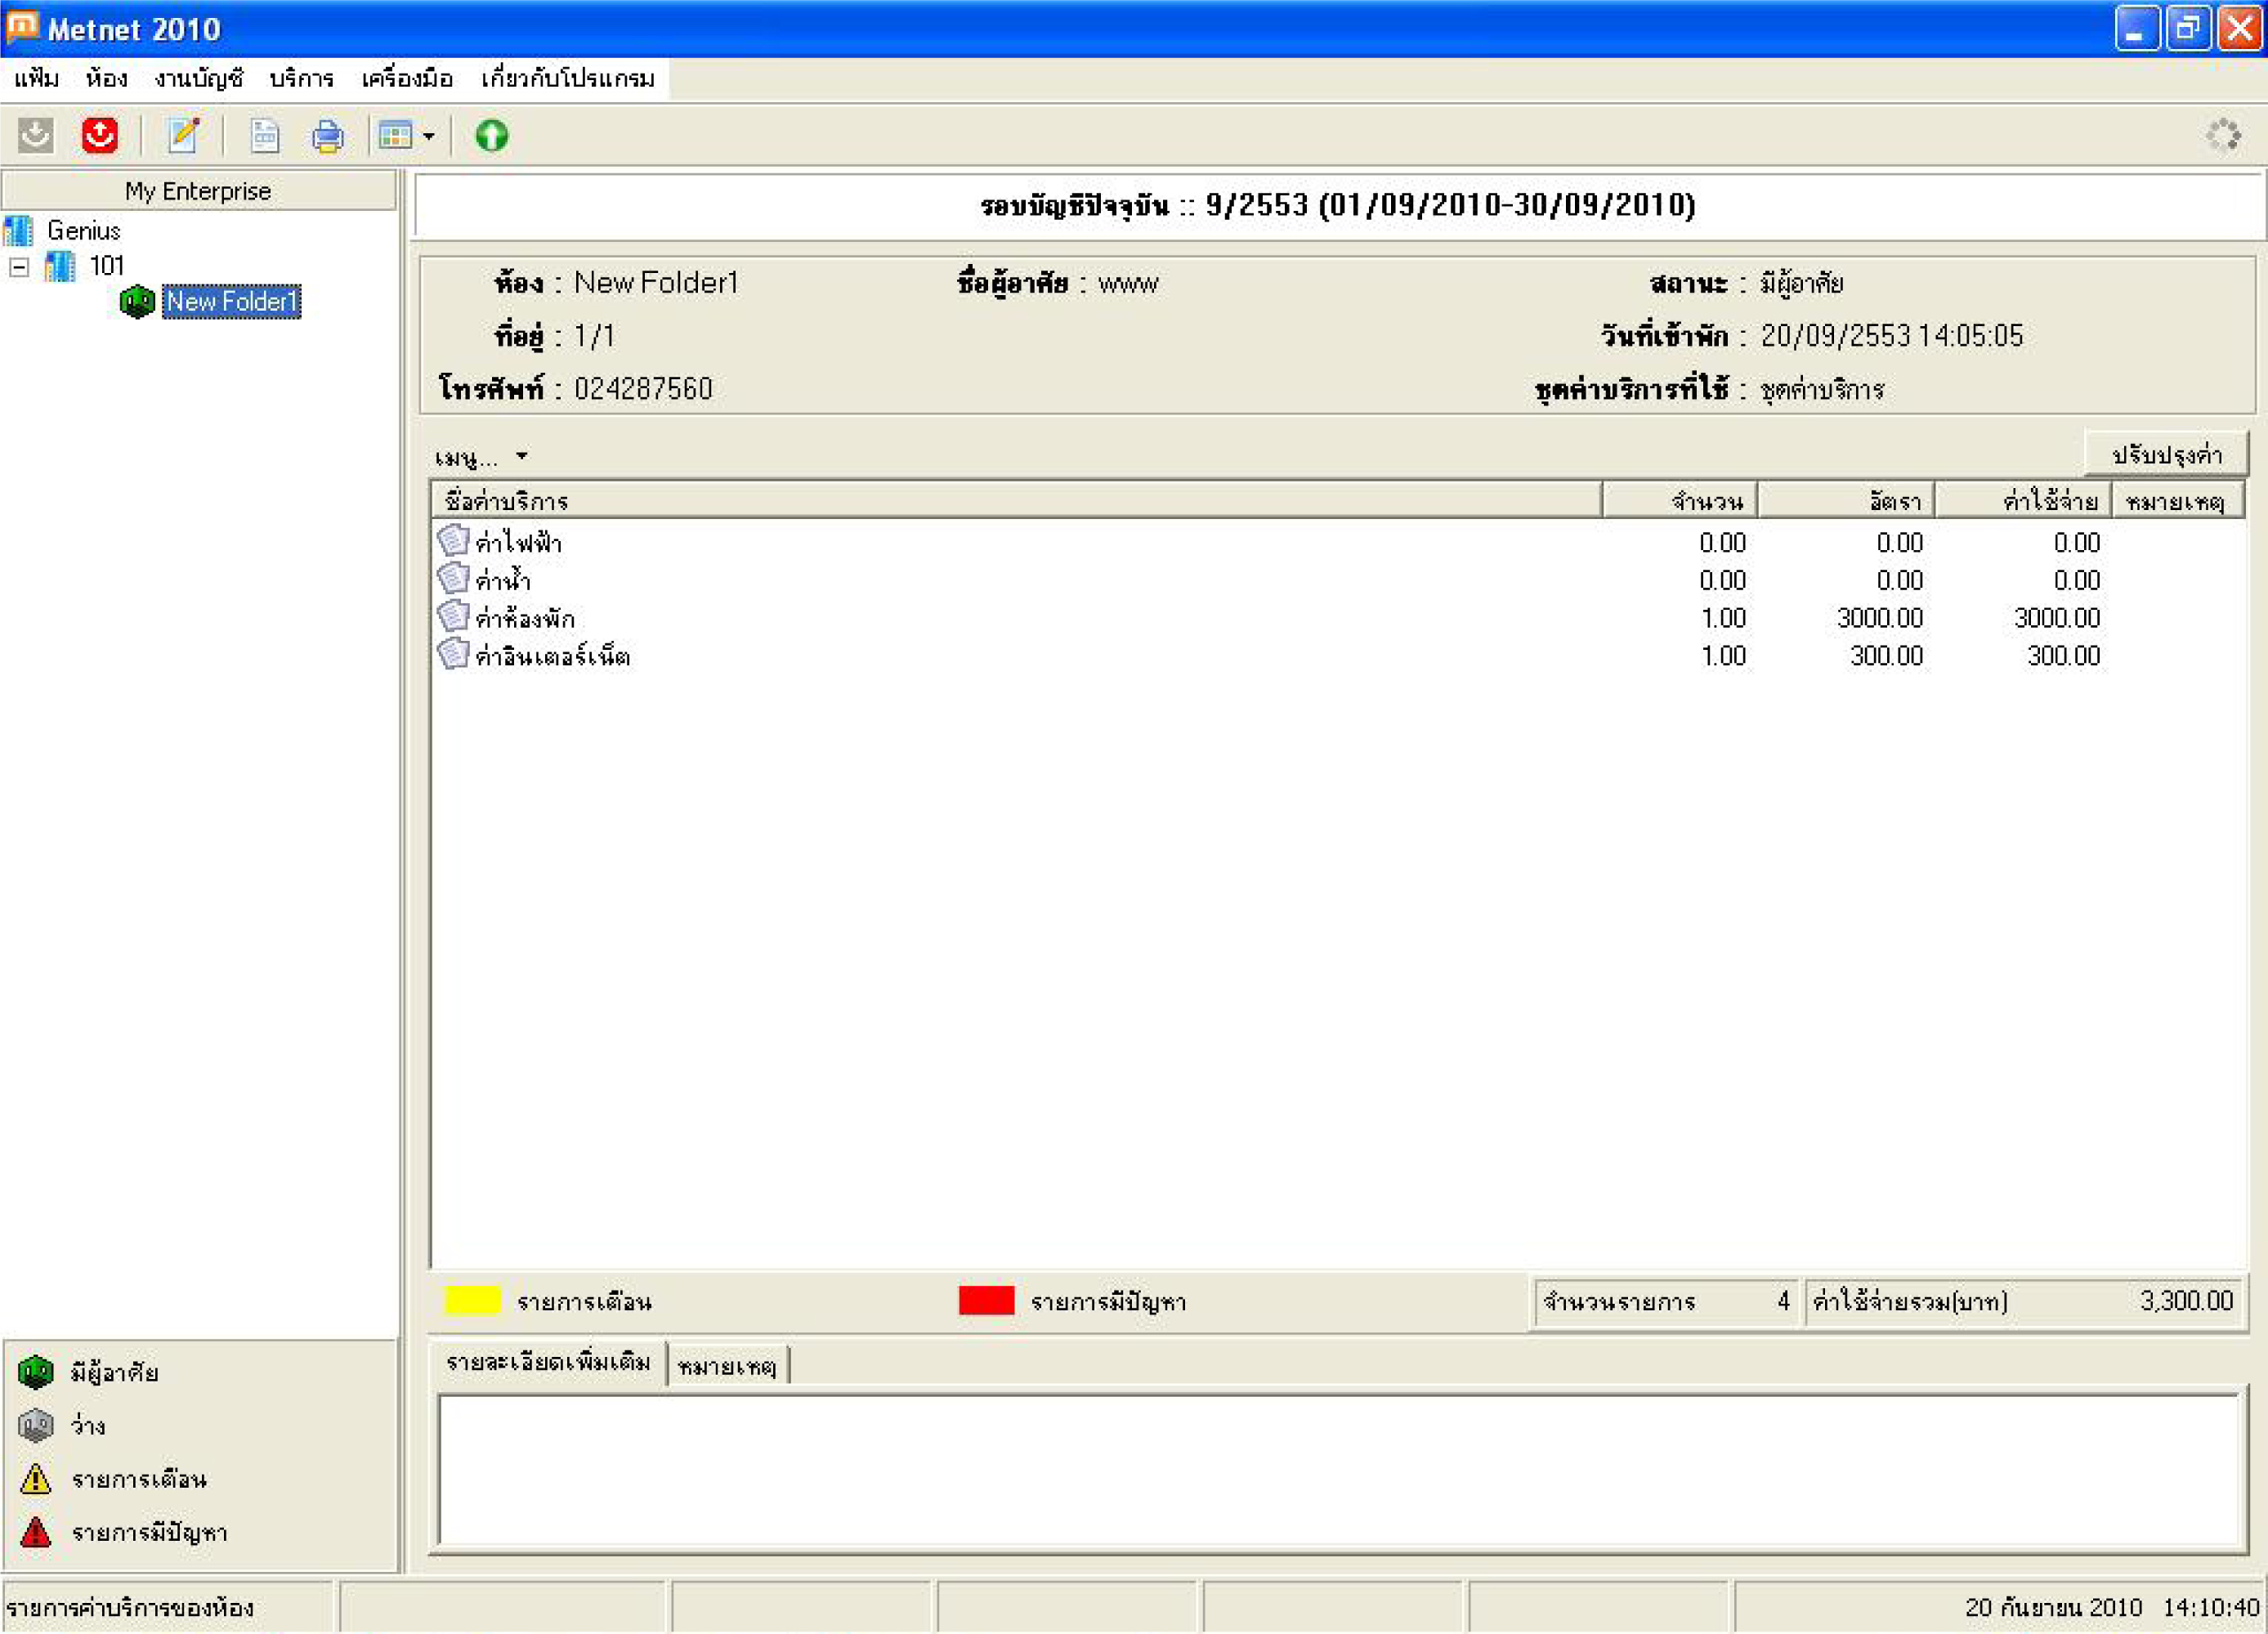2268x1634 pixels.
Task: Open the บริการ menu
Action: [302, 79]
